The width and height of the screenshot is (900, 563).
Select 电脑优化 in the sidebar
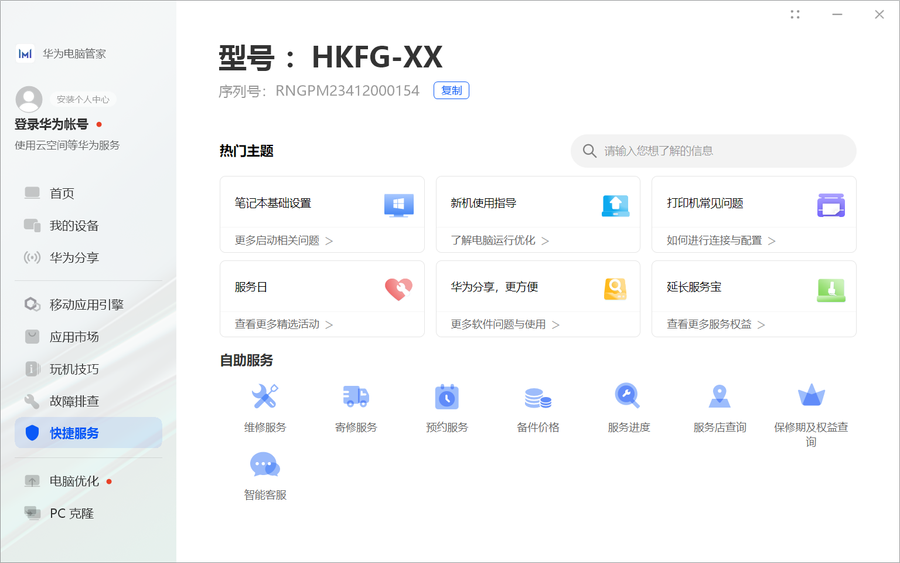(74, 481)
